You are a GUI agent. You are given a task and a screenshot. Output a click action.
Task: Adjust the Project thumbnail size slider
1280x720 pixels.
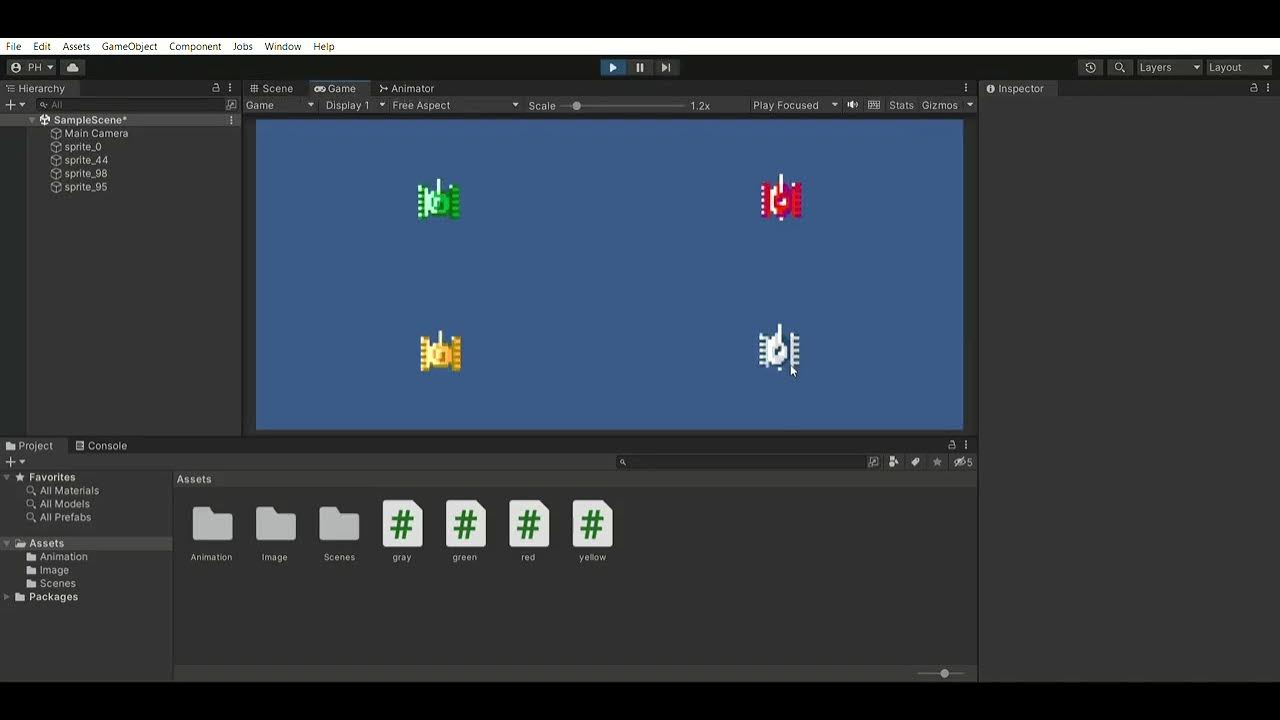point(940,674)
